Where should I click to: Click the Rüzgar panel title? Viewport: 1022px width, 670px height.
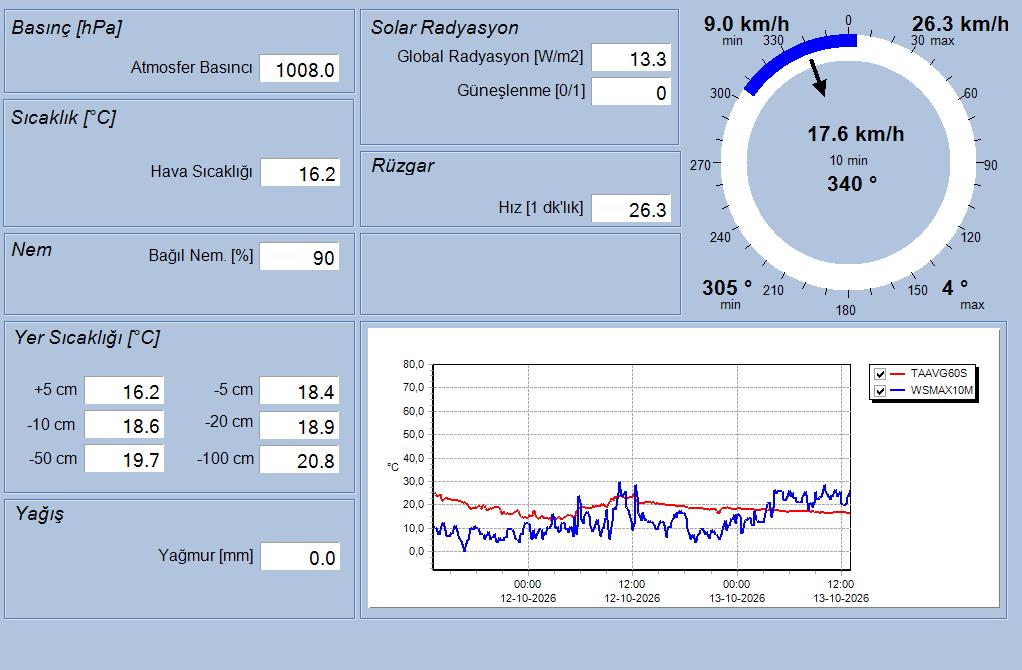[x=403, y=166]
